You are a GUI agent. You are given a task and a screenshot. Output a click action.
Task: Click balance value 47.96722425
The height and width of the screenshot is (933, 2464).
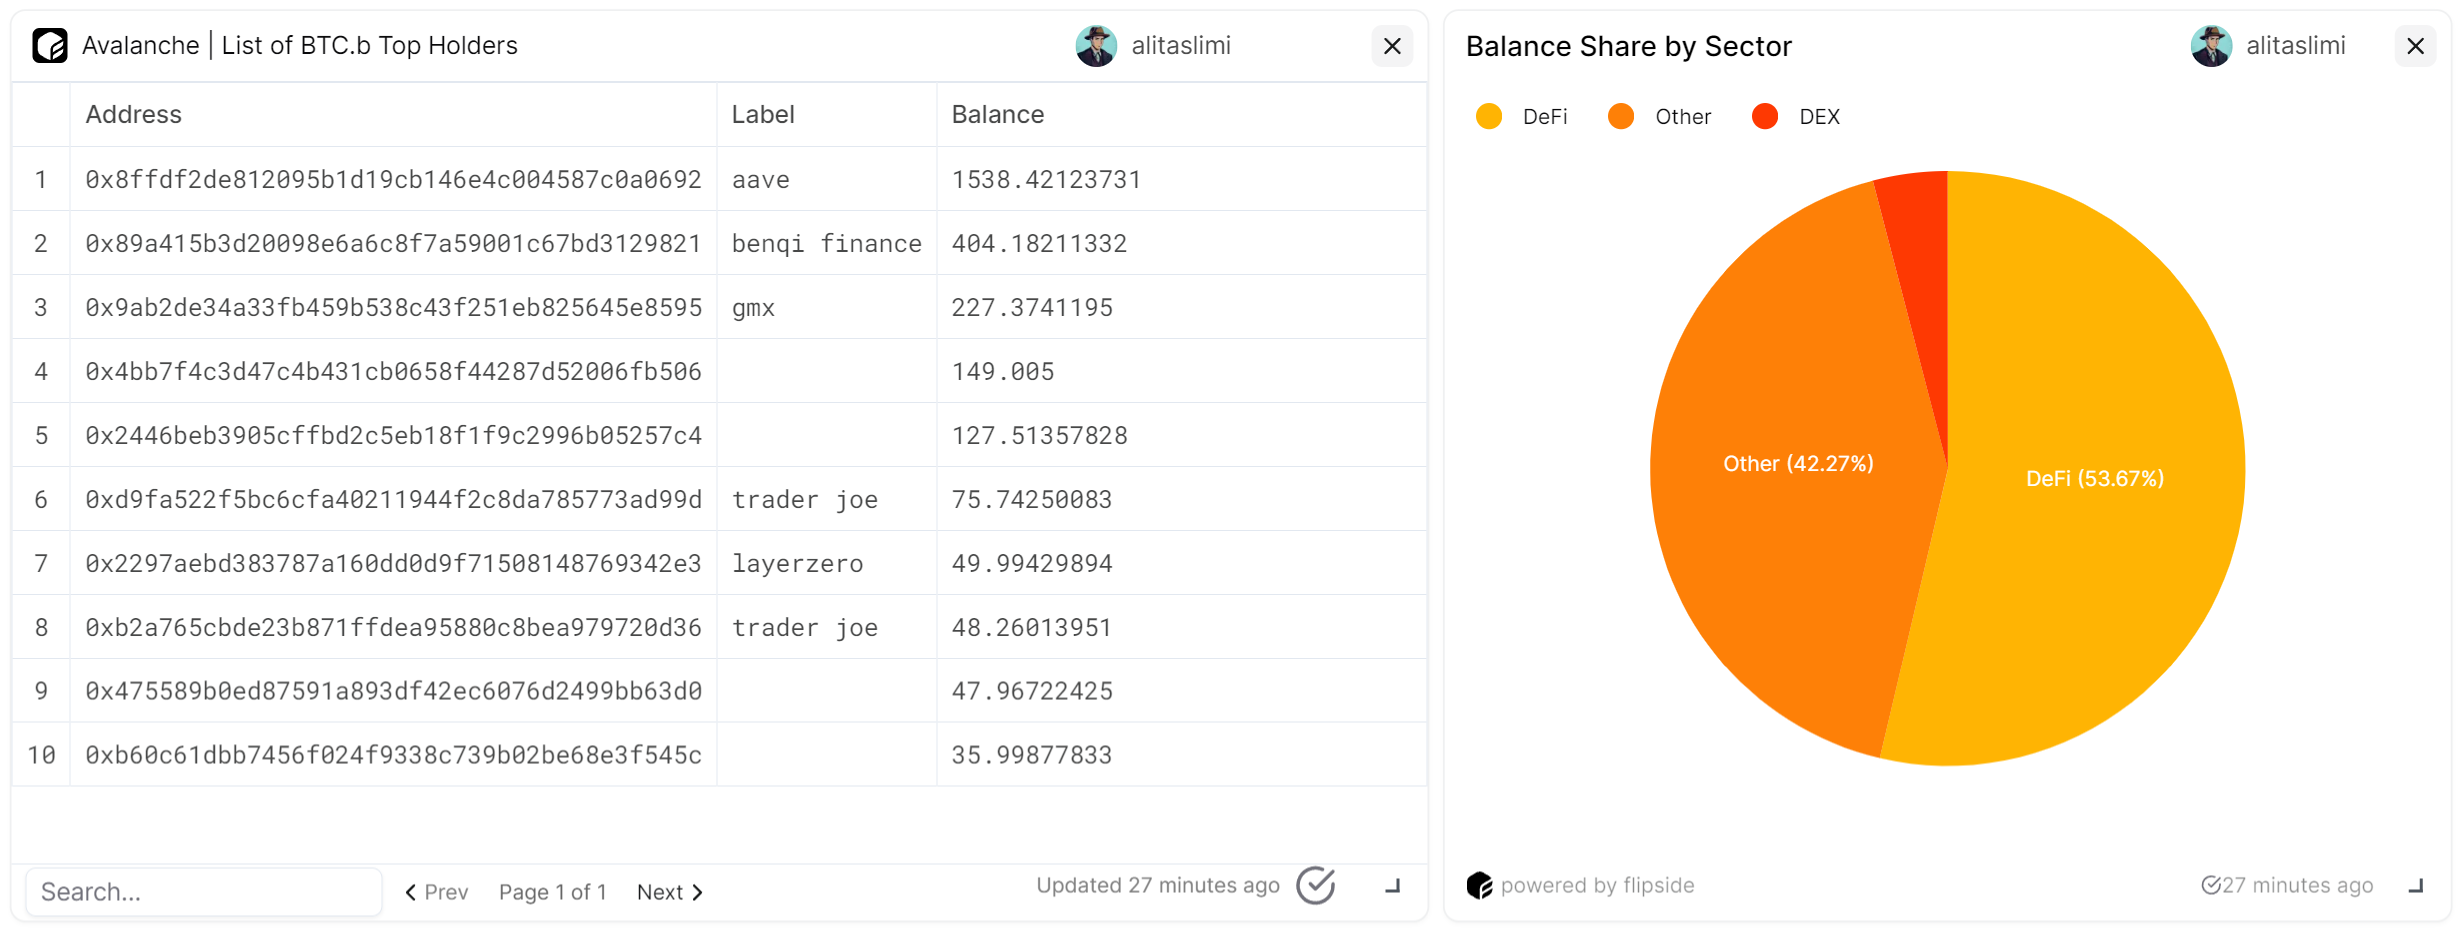pyautogui.click(x=1032, y=691)
